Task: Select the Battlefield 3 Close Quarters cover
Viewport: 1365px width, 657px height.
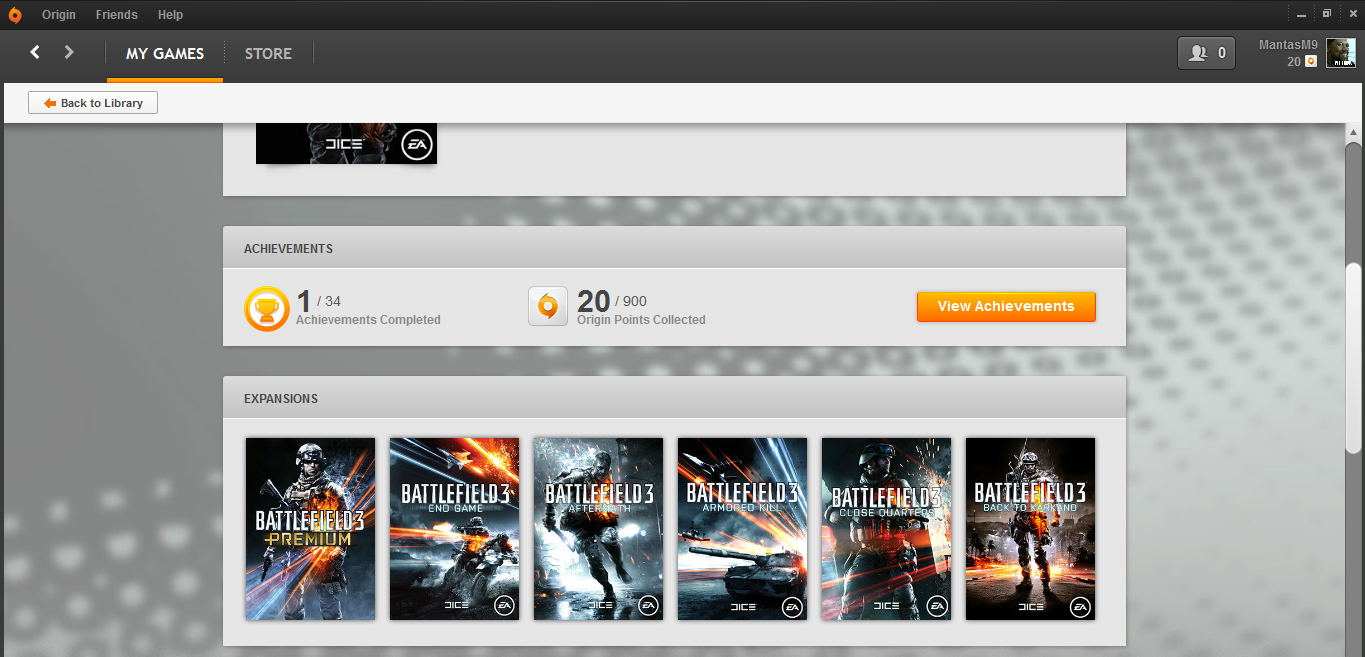Action: tap(887, 529)
